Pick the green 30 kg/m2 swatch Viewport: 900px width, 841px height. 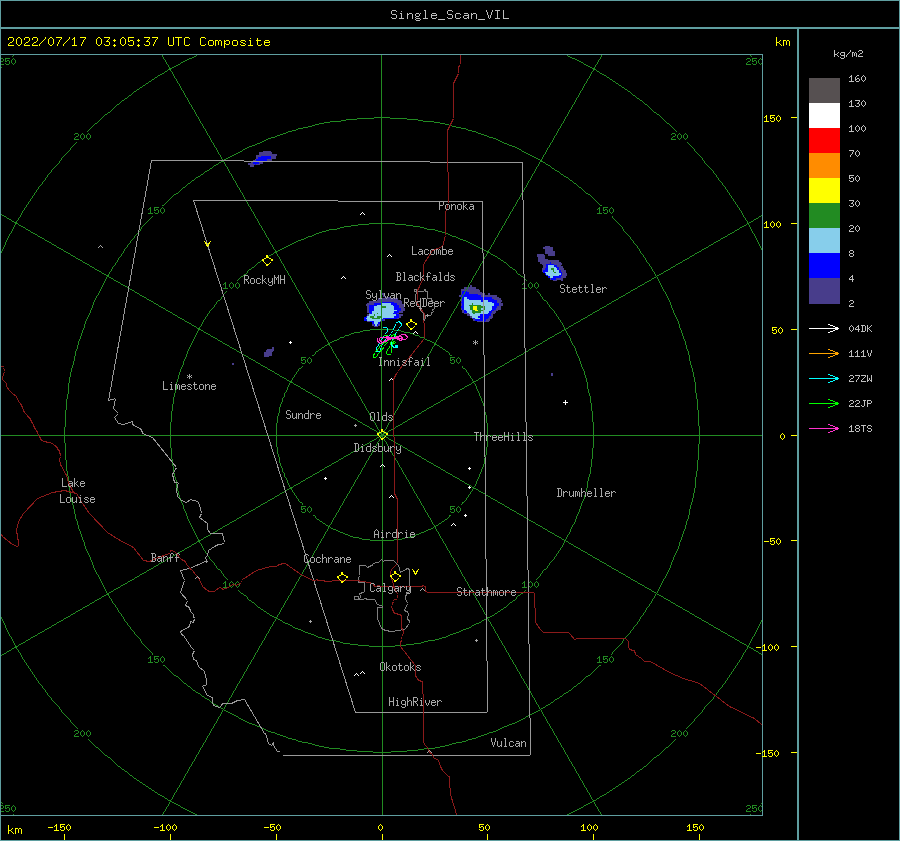(x=824, y=215)
